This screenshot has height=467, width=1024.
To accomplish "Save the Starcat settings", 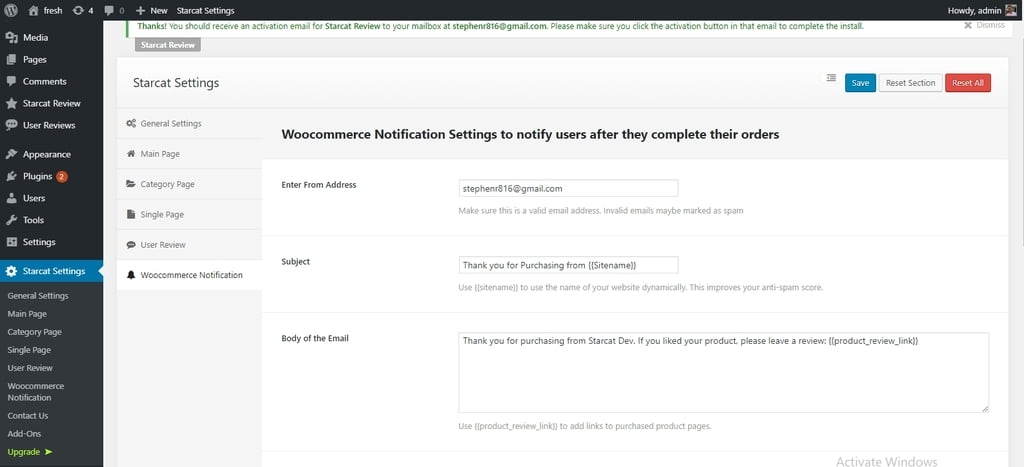I will [860, 83].
